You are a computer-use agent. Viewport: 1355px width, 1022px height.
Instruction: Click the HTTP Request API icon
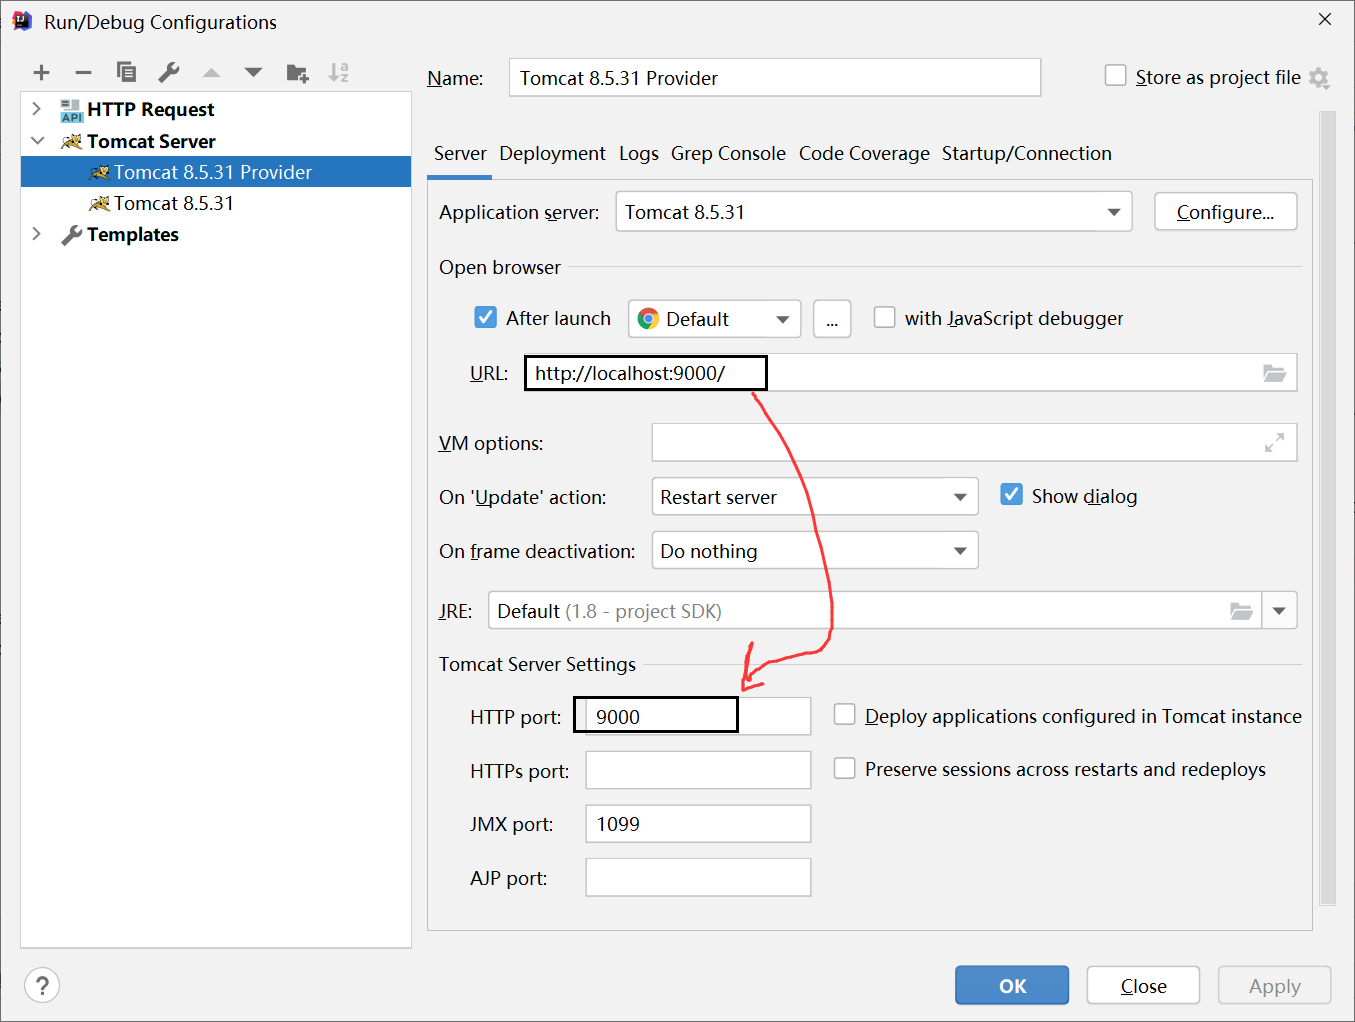[x=72, y=110]
